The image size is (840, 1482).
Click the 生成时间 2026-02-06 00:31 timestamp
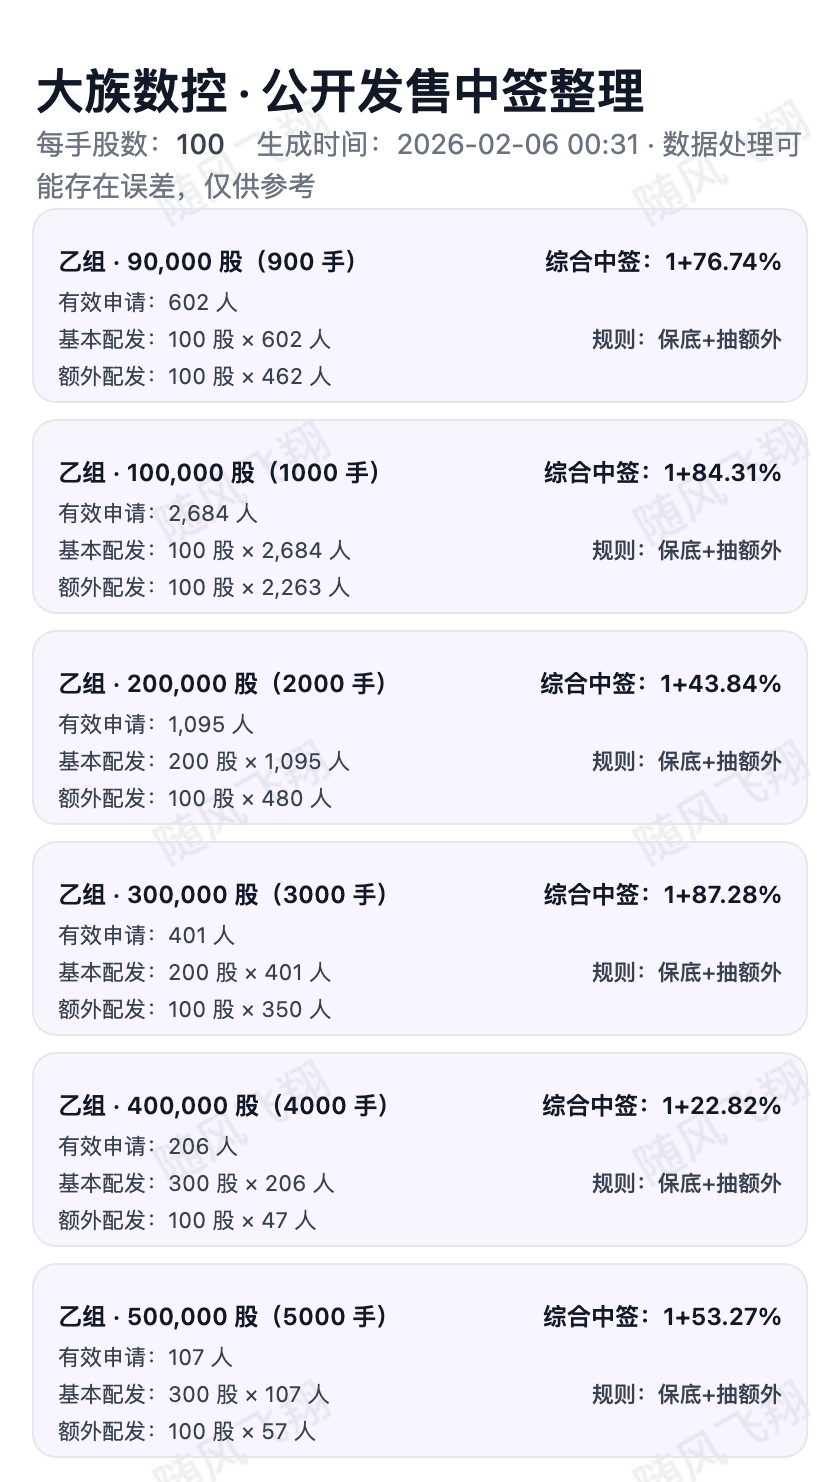coord(447,145)
